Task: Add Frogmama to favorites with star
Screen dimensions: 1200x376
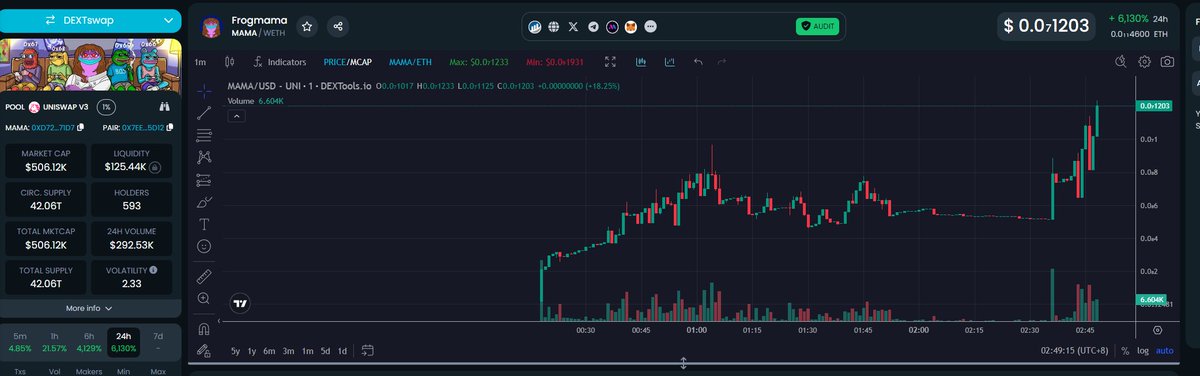Action: pyautogui.click(x=307, y=27)
